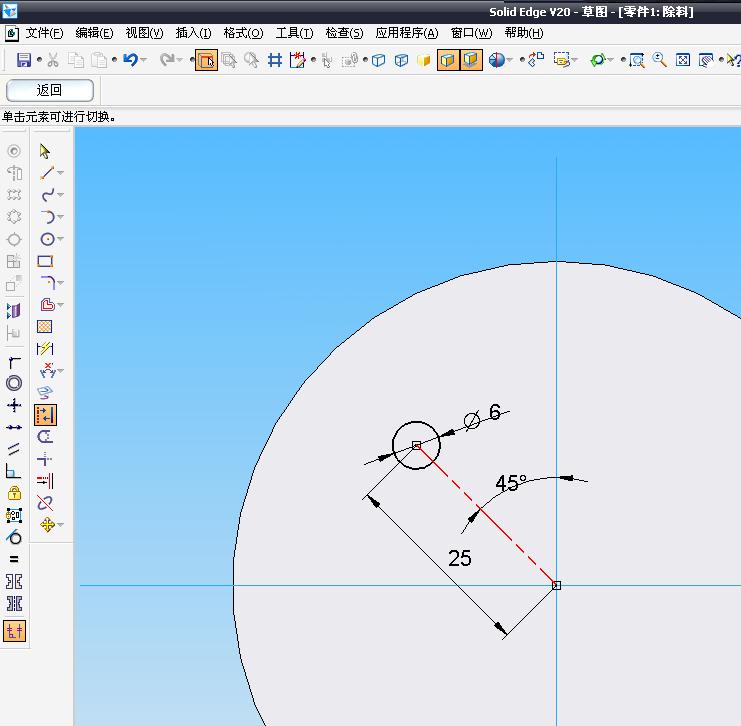Image resolution: width=741 pixels, height=726 pixels.
Task: Click the Undo arrow icon
Action: click(x=130, y=61)
